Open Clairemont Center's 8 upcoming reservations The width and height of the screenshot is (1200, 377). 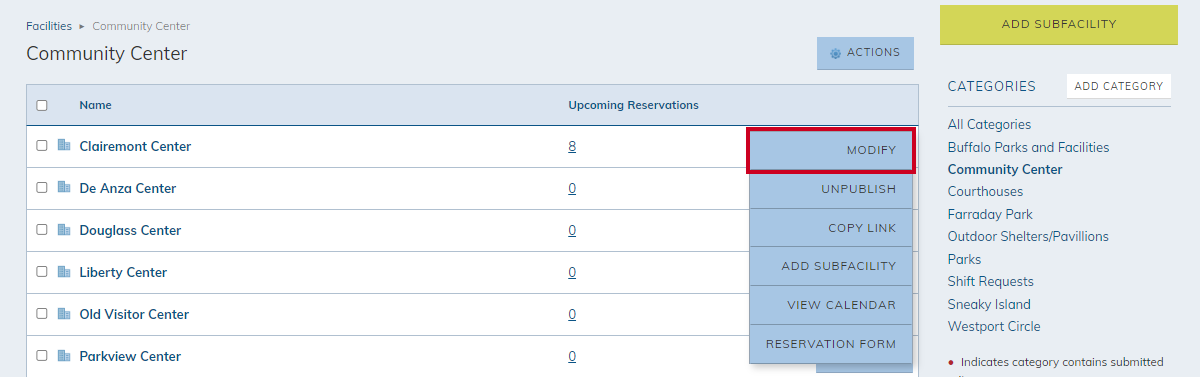coord(572,146)
